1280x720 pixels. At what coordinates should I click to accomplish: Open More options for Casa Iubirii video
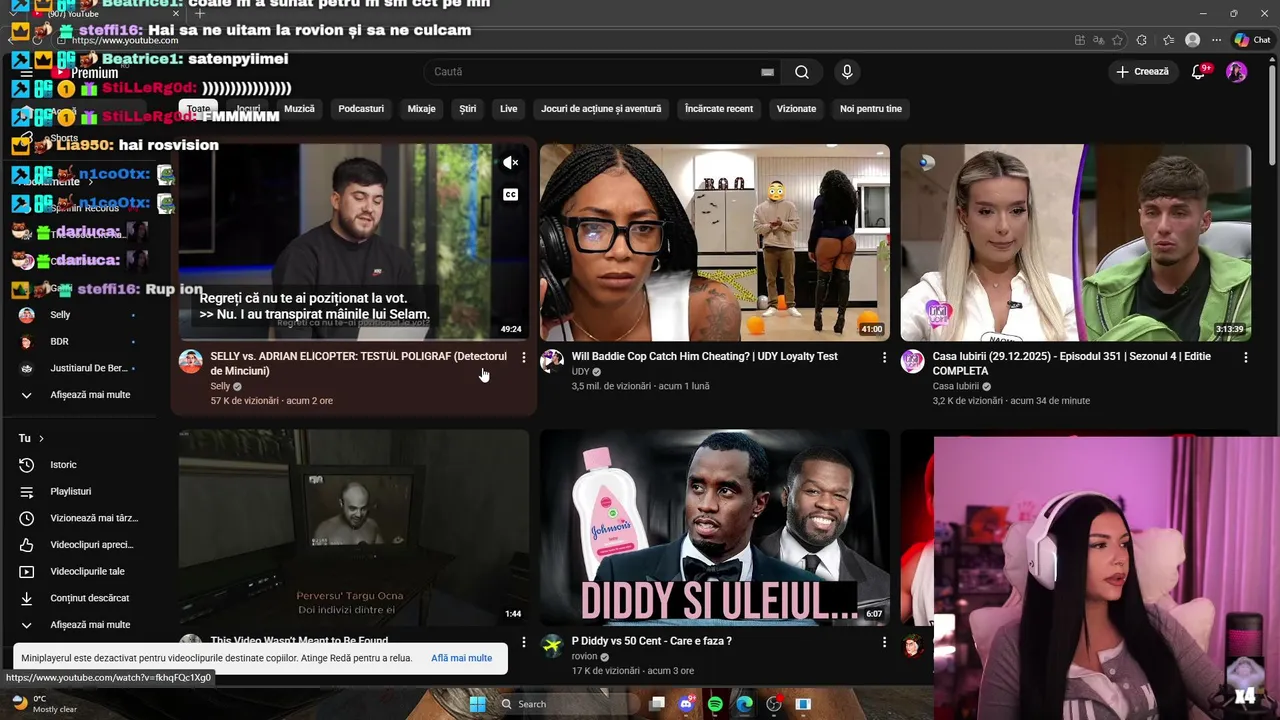pos(1245,357)
